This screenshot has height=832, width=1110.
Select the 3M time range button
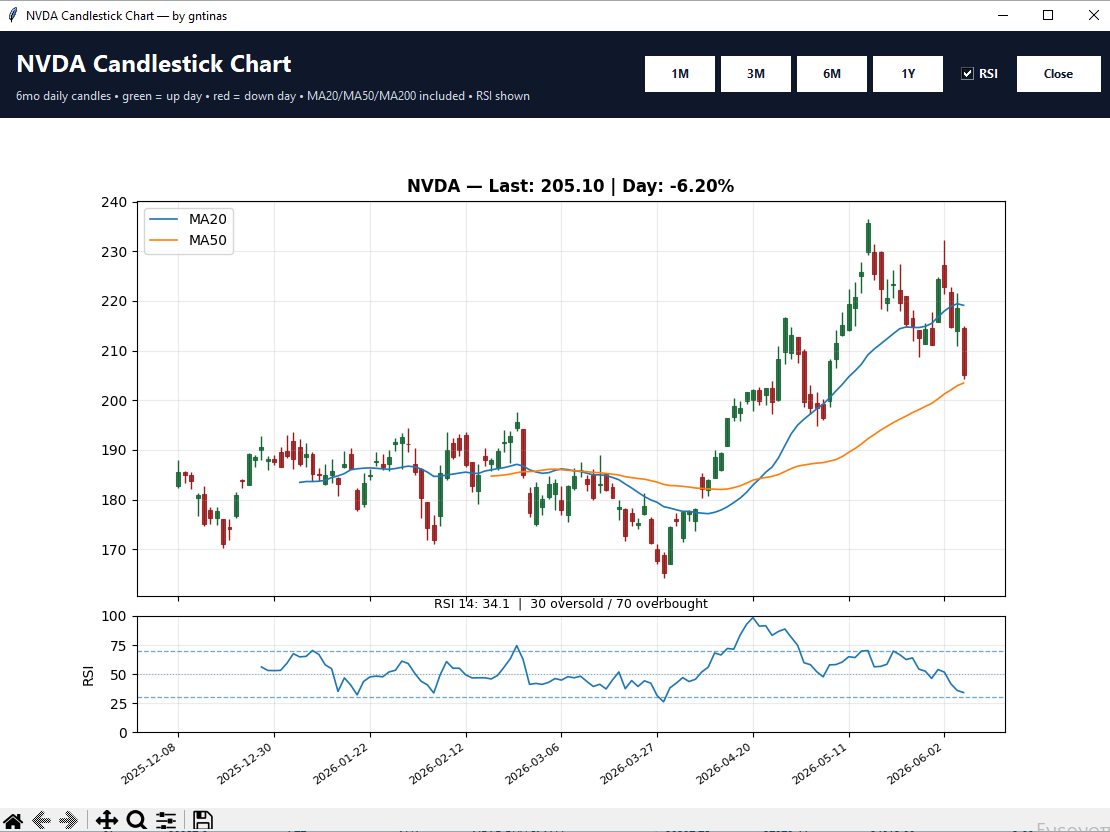click(x=755, y=74)
